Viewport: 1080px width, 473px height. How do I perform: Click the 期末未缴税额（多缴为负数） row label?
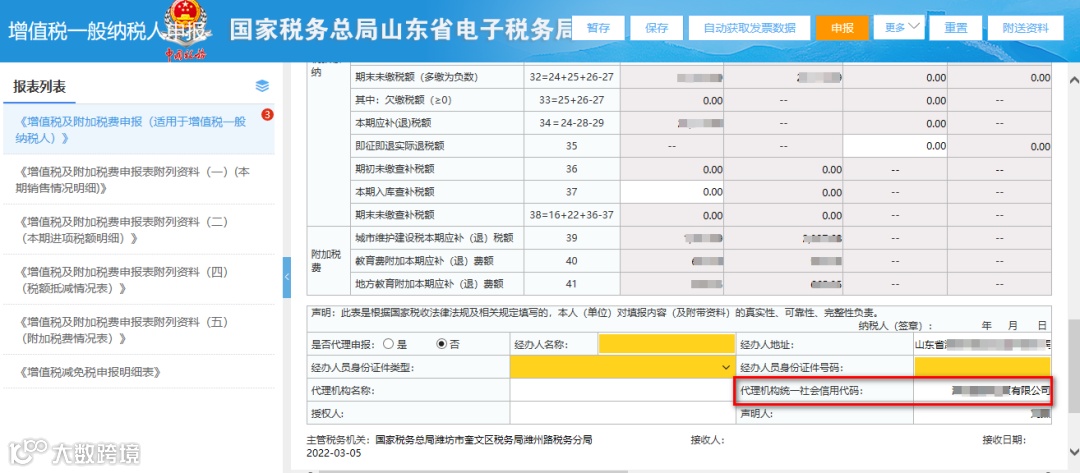[x=415, y=77]
